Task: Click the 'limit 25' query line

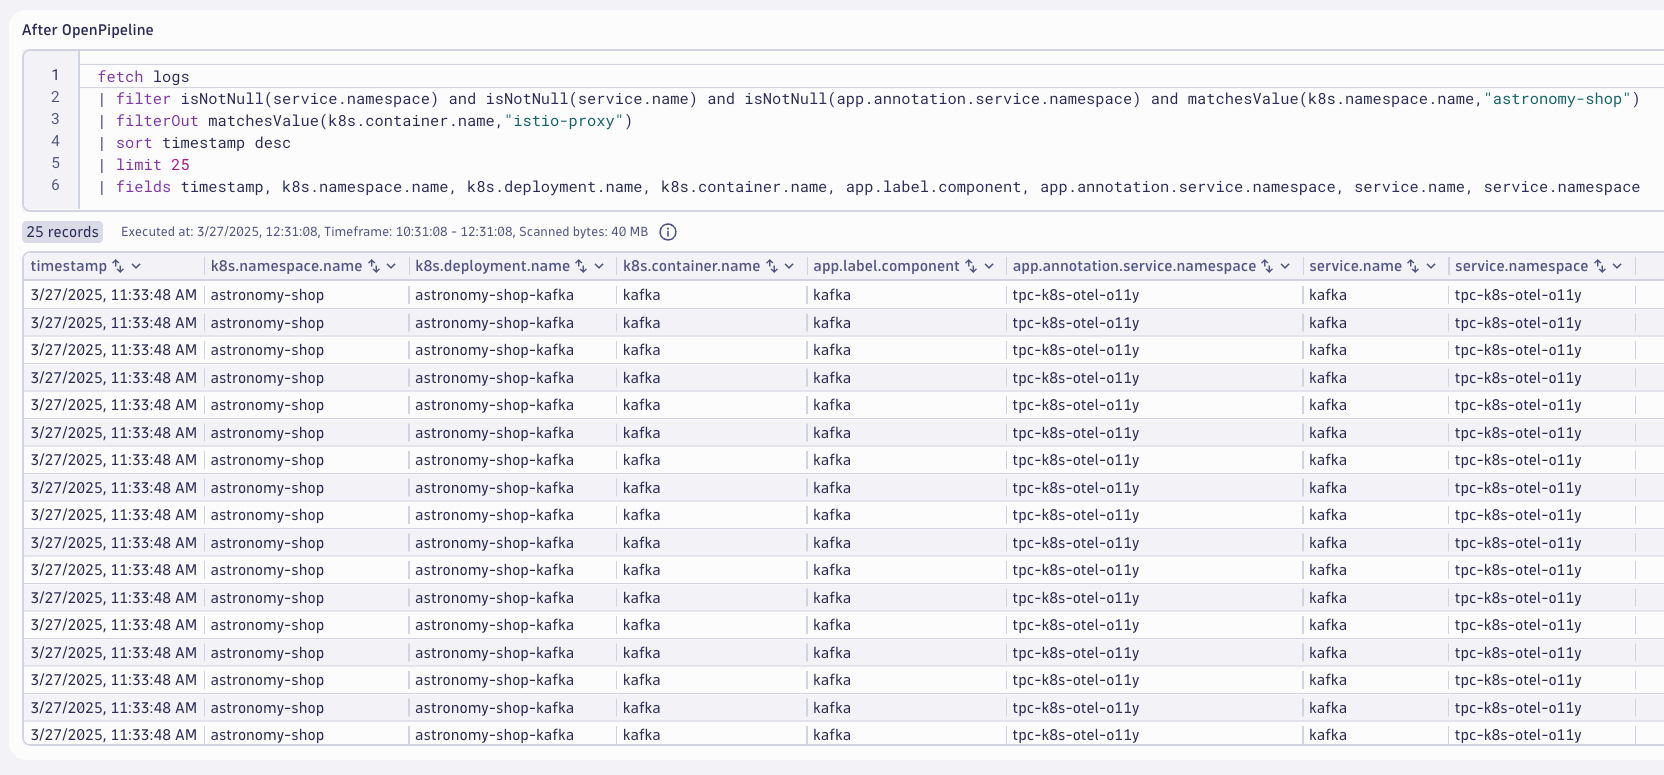Action: (x=144, y=165)
